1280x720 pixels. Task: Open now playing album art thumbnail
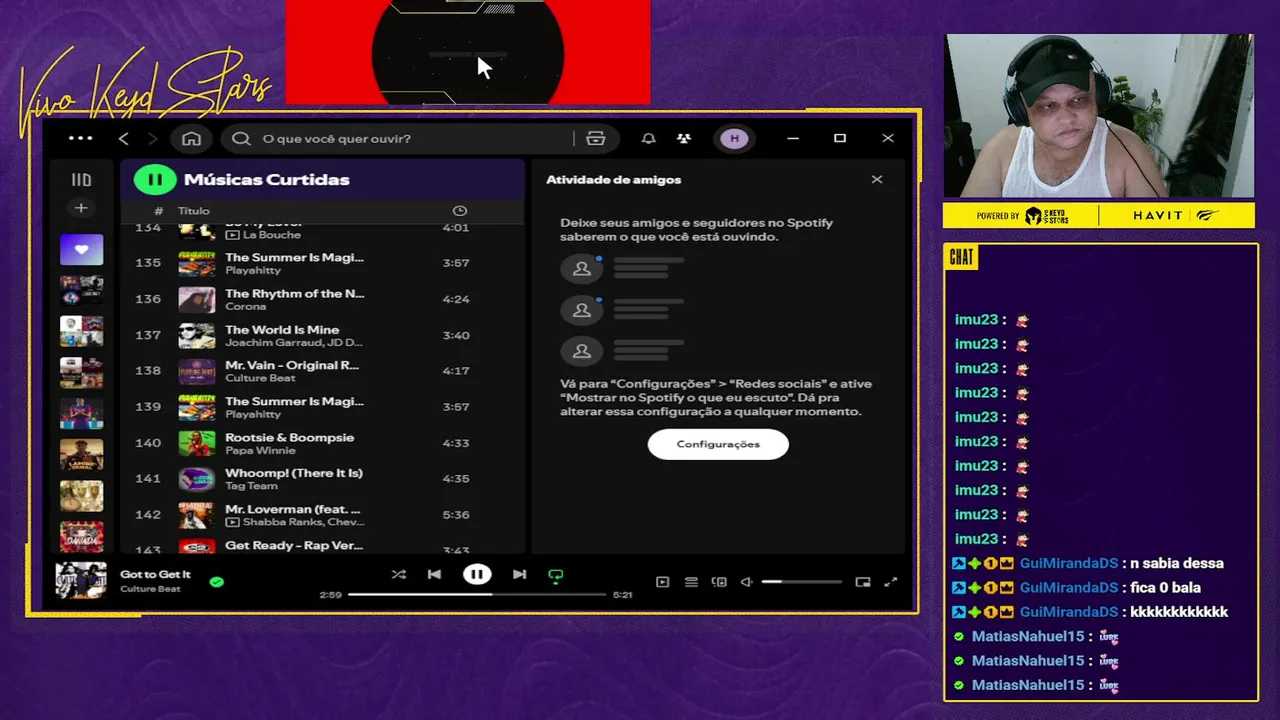point(81,580)
